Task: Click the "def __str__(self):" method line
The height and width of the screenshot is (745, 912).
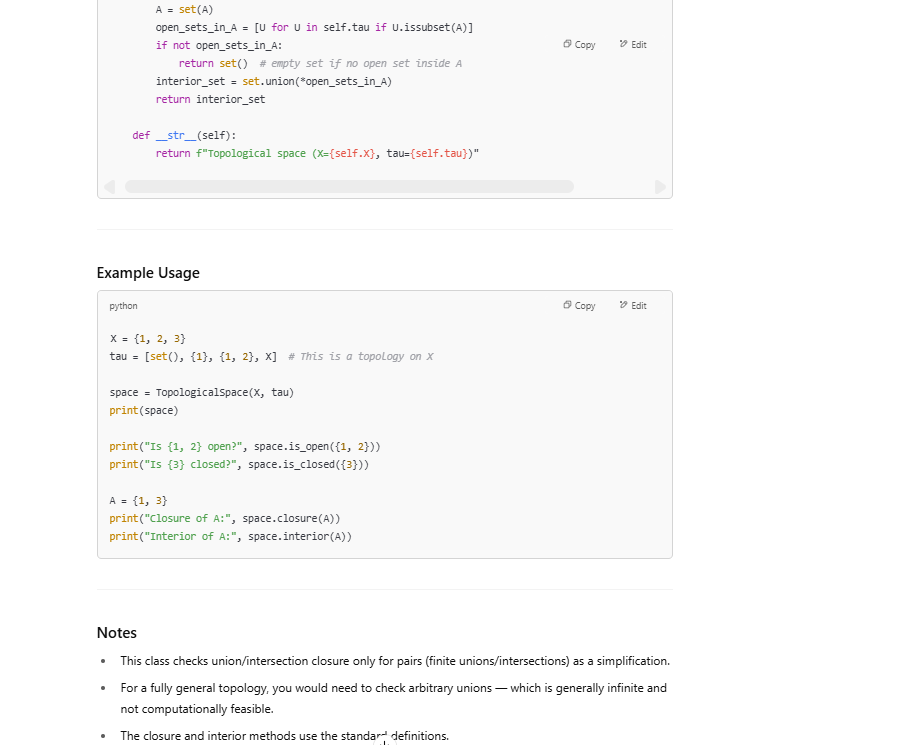Action: pyautogui.click(x=184, y=136)
